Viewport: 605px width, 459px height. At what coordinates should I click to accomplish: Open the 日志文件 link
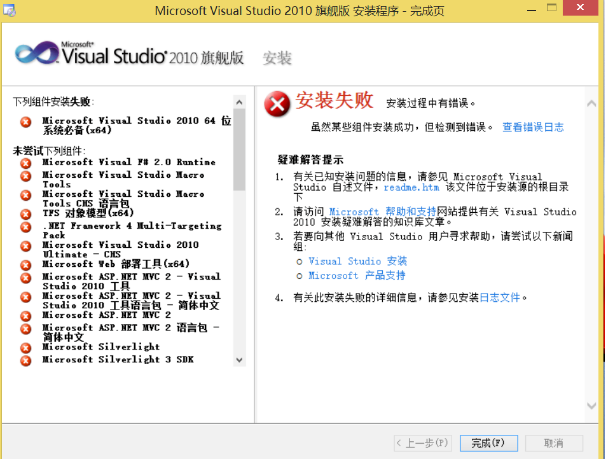tap(500, 297)
